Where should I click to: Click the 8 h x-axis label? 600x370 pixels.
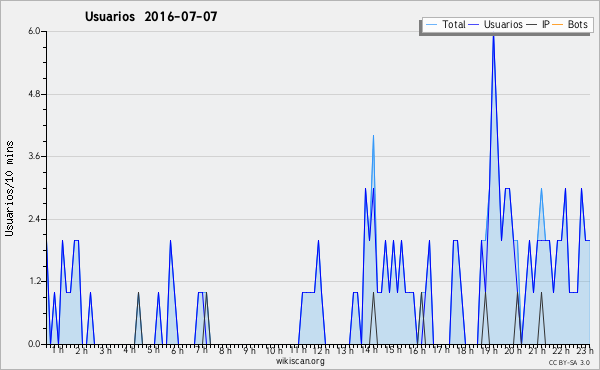pos(225,350)
